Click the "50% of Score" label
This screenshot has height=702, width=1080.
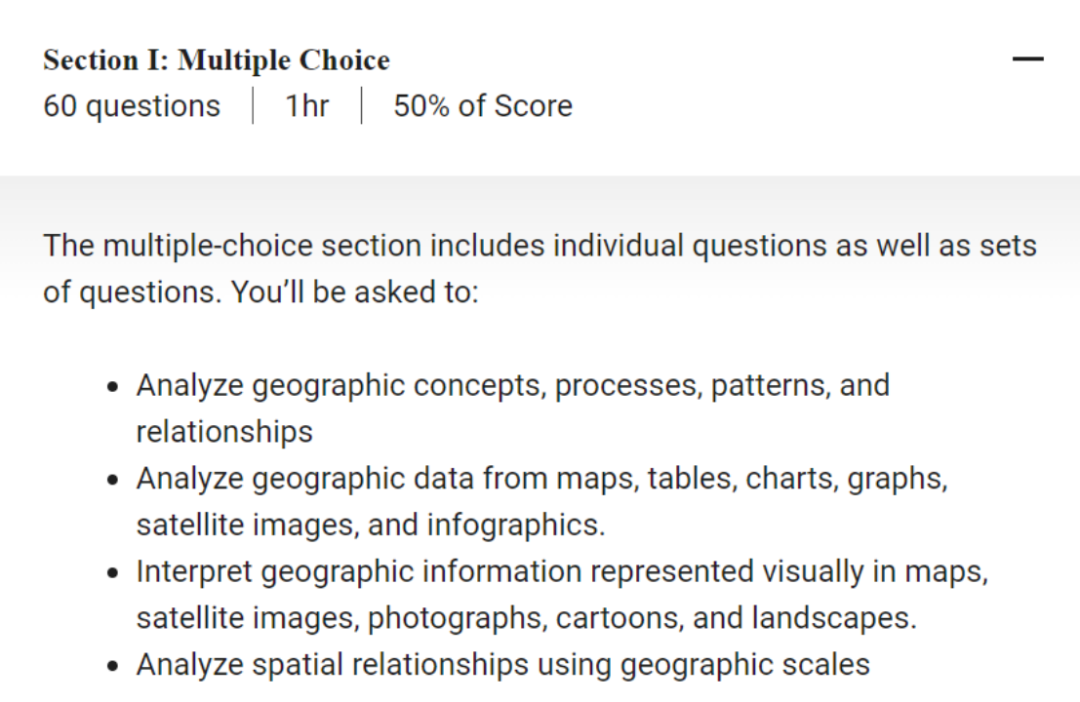tap(483, 106)
